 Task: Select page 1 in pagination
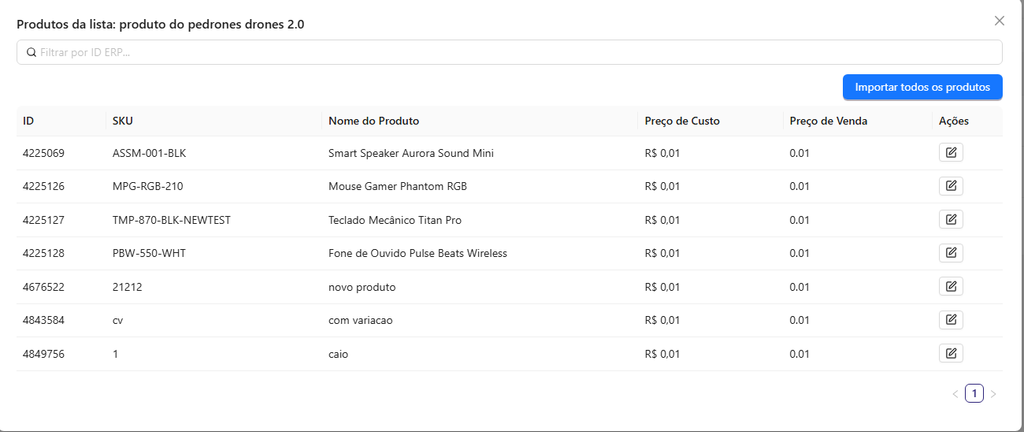pyautogui.click(x=974, y=393)
